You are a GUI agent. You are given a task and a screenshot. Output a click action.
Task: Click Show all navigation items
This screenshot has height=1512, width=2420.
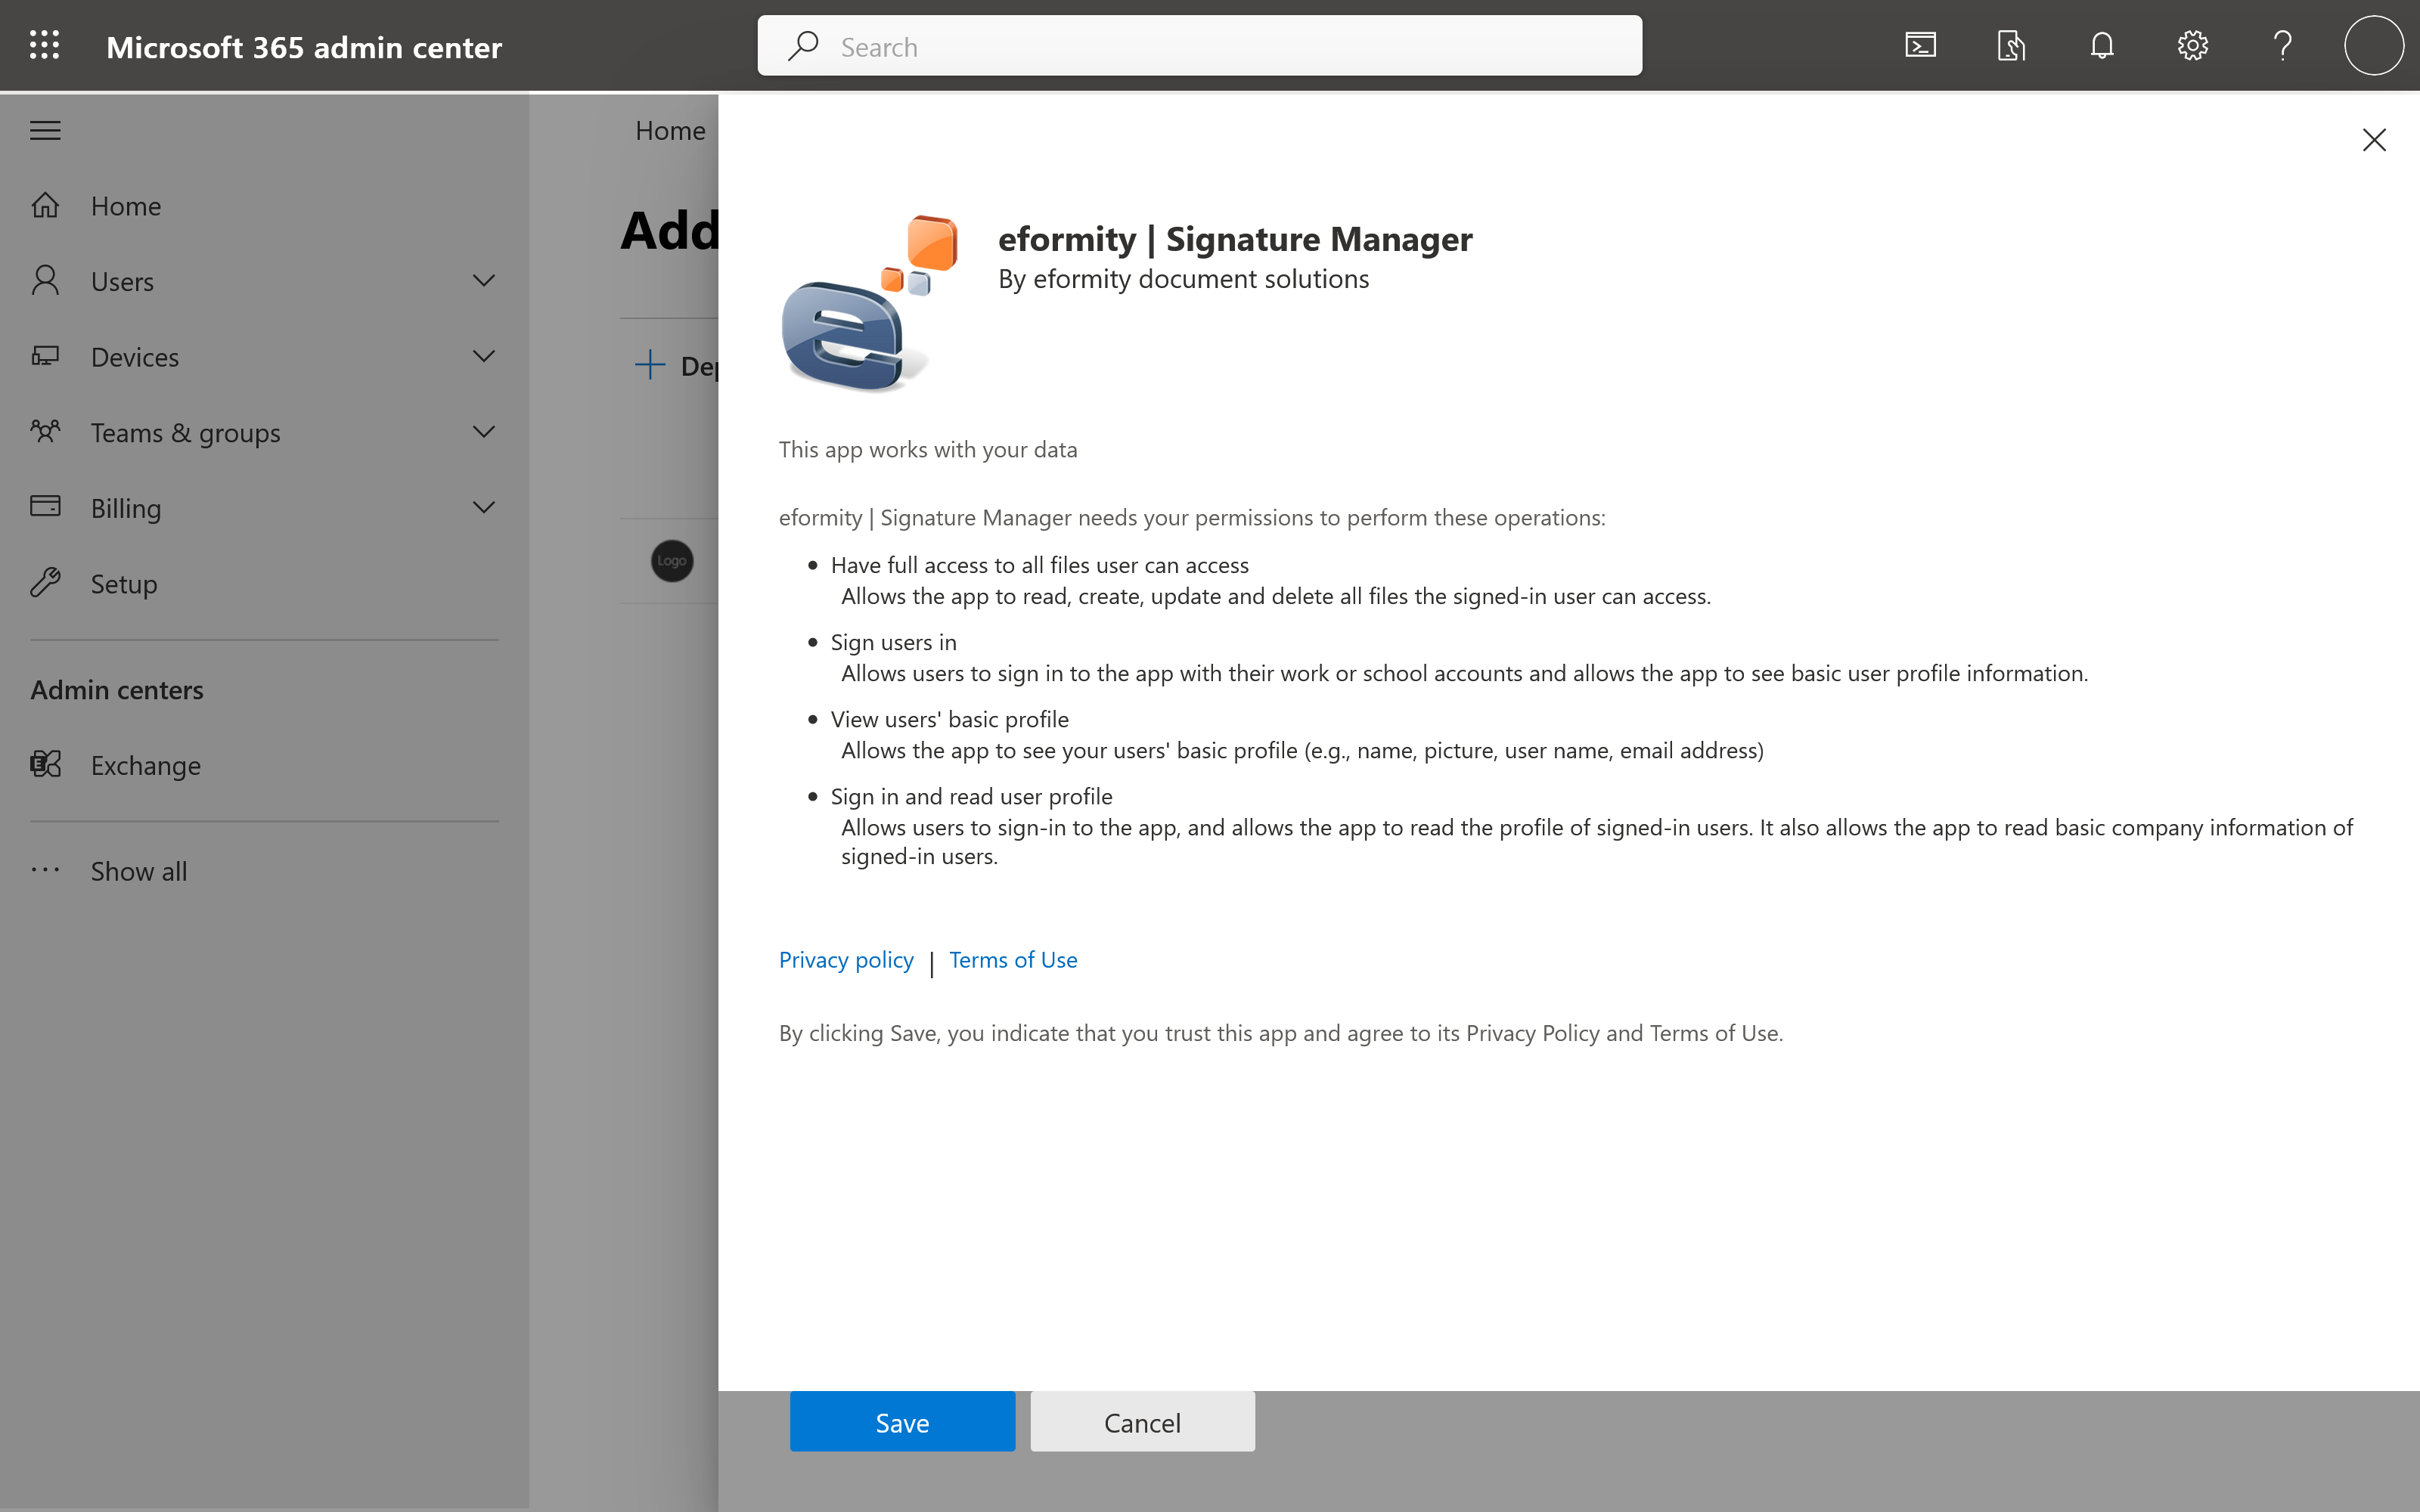click(x=138, y=871)
